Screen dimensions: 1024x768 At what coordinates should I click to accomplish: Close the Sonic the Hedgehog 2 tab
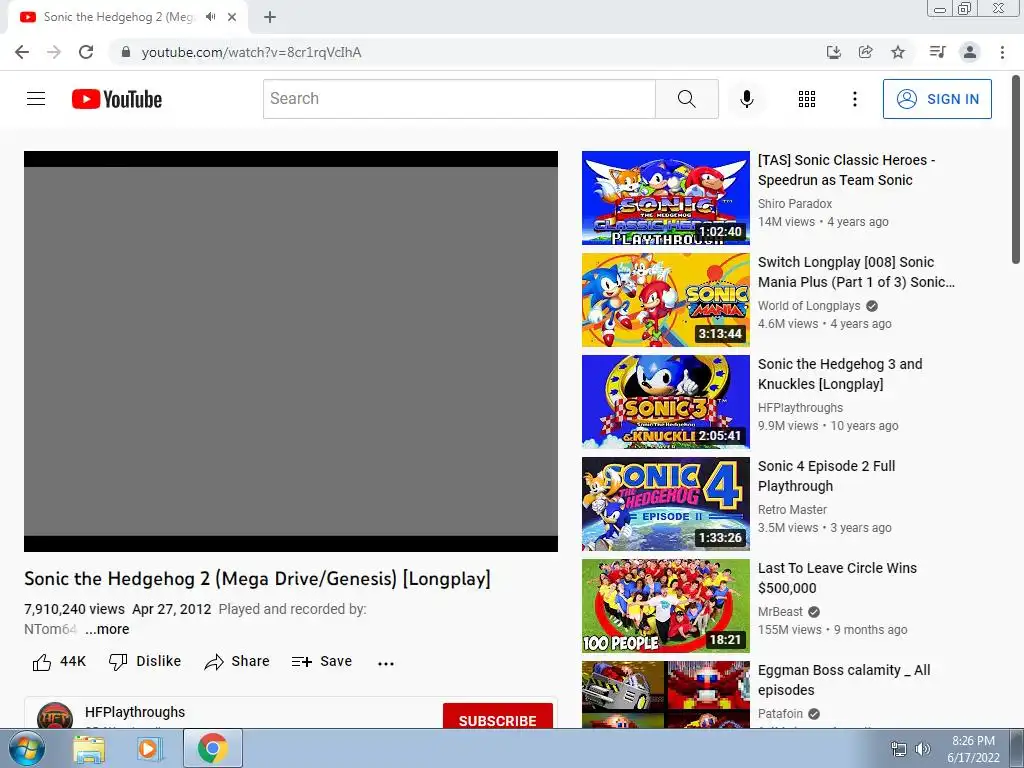[x=232, y=17]
